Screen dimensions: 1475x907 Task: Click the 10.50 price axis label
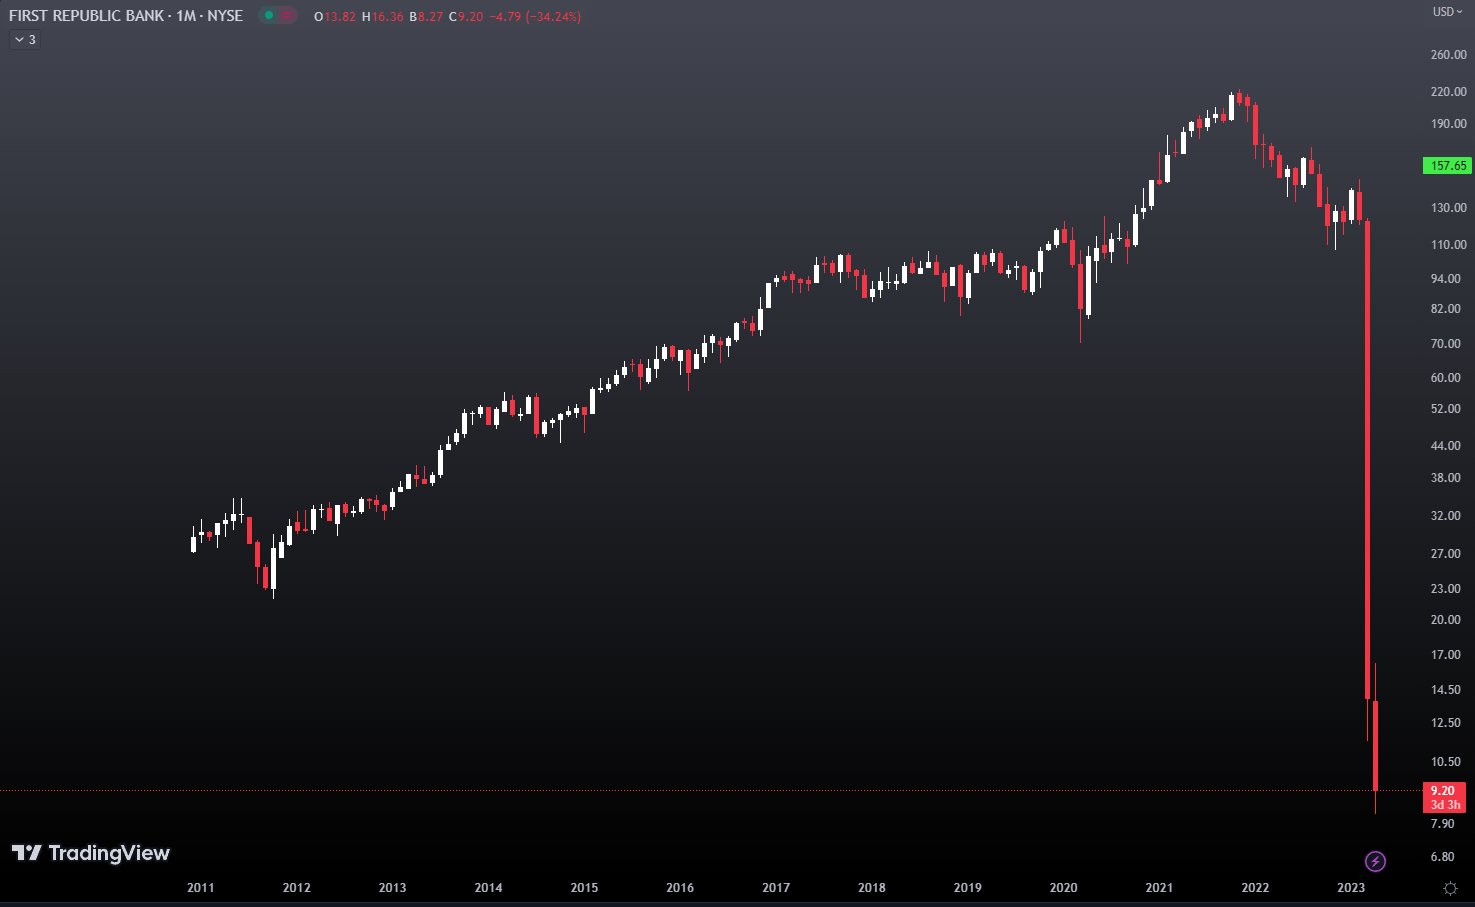[1446, 762]
